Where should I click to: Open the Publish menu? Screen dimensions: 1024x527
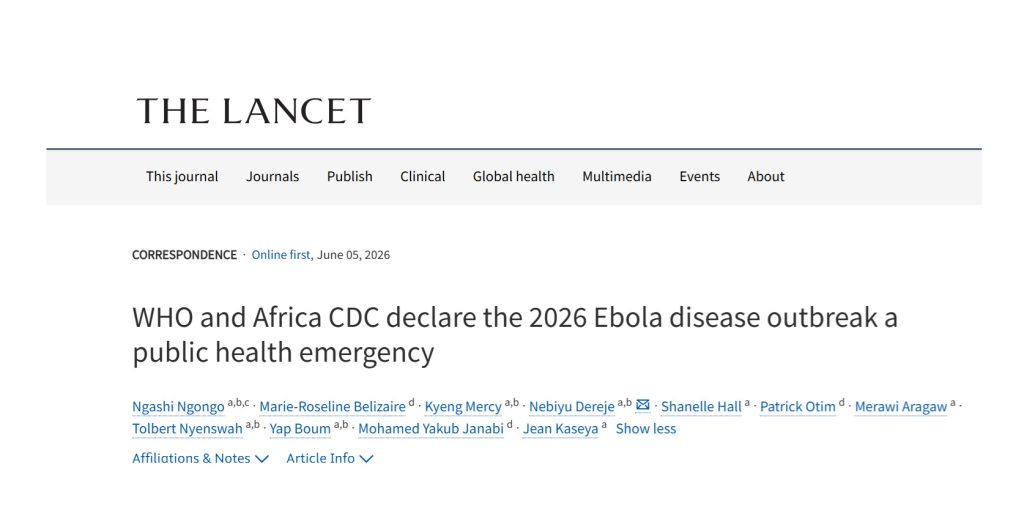click(349, 176)
